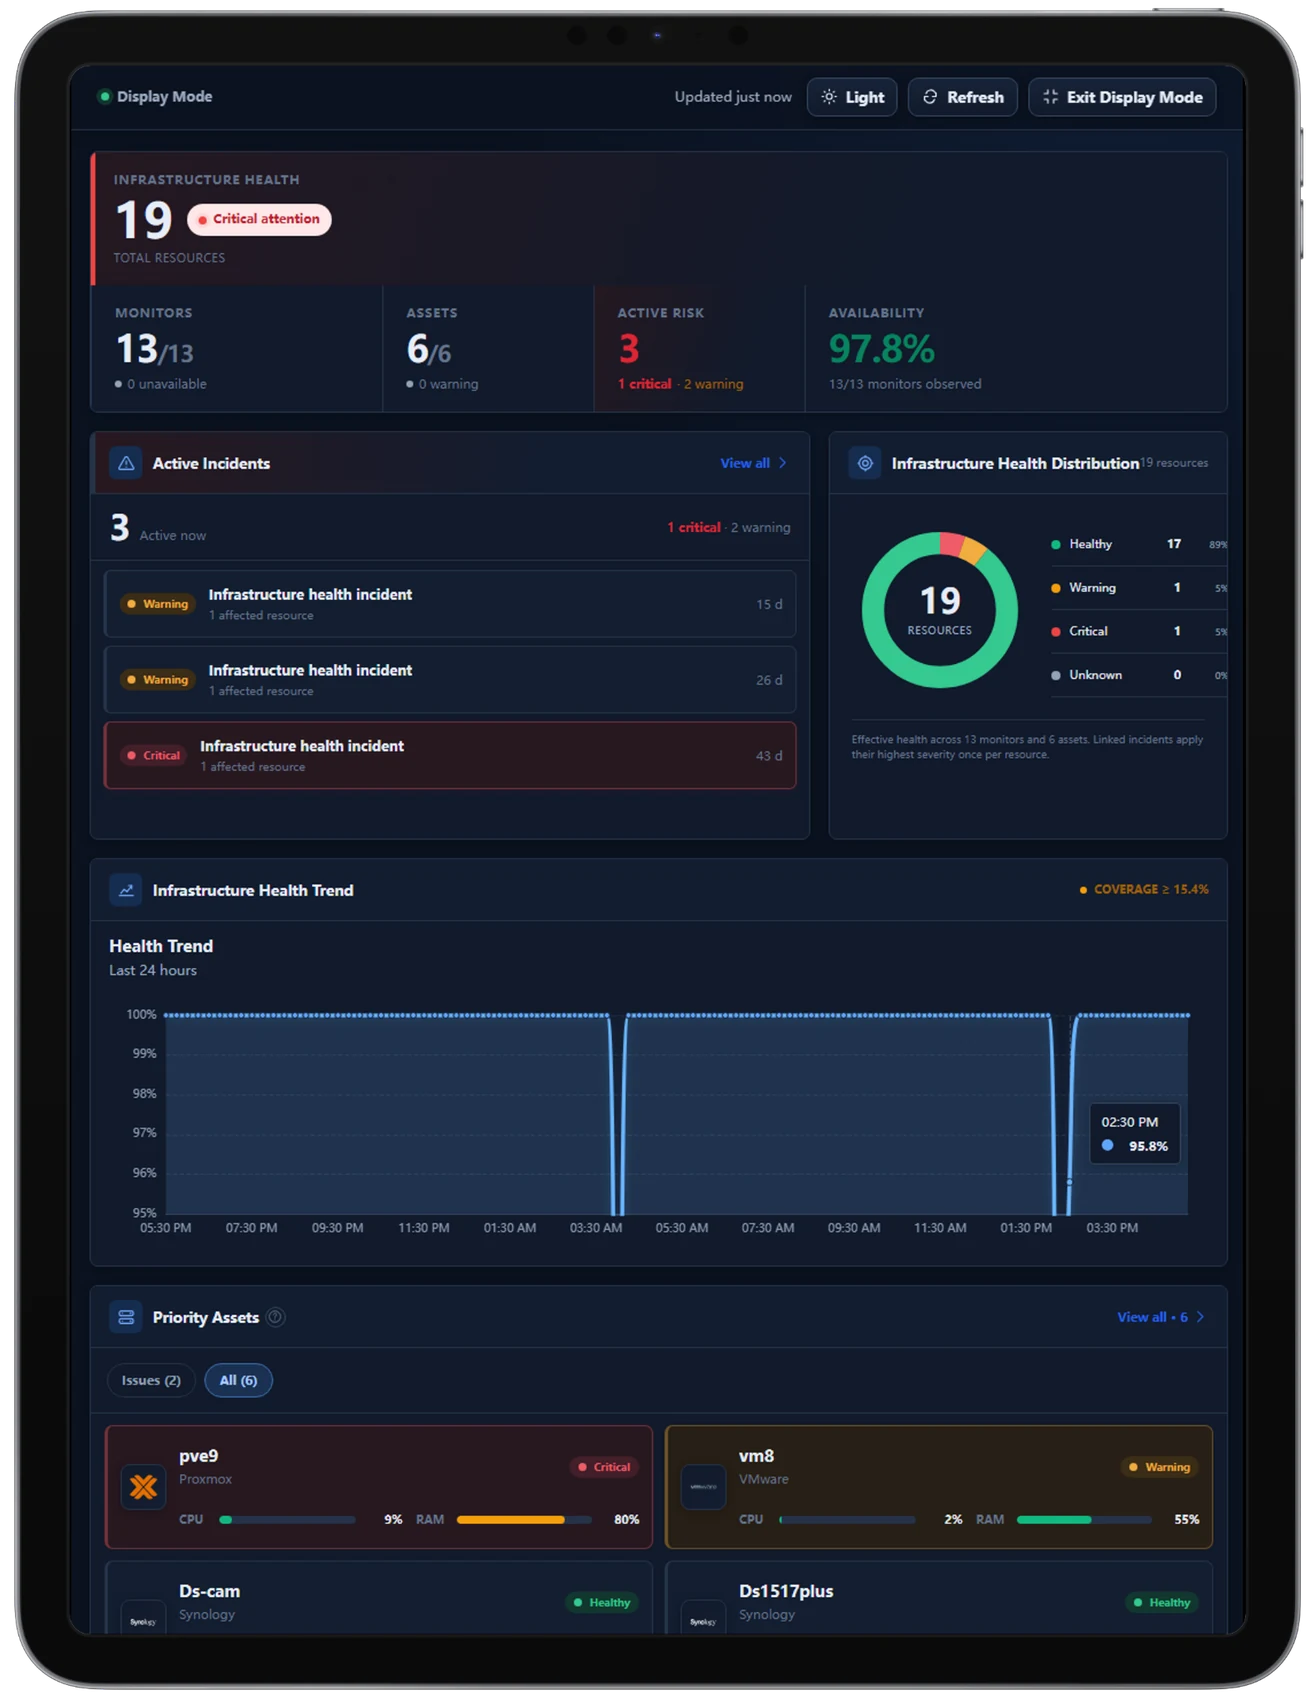Click the Warning legend entry in distribution
1315x1700 pixels.
[1138, 588]
